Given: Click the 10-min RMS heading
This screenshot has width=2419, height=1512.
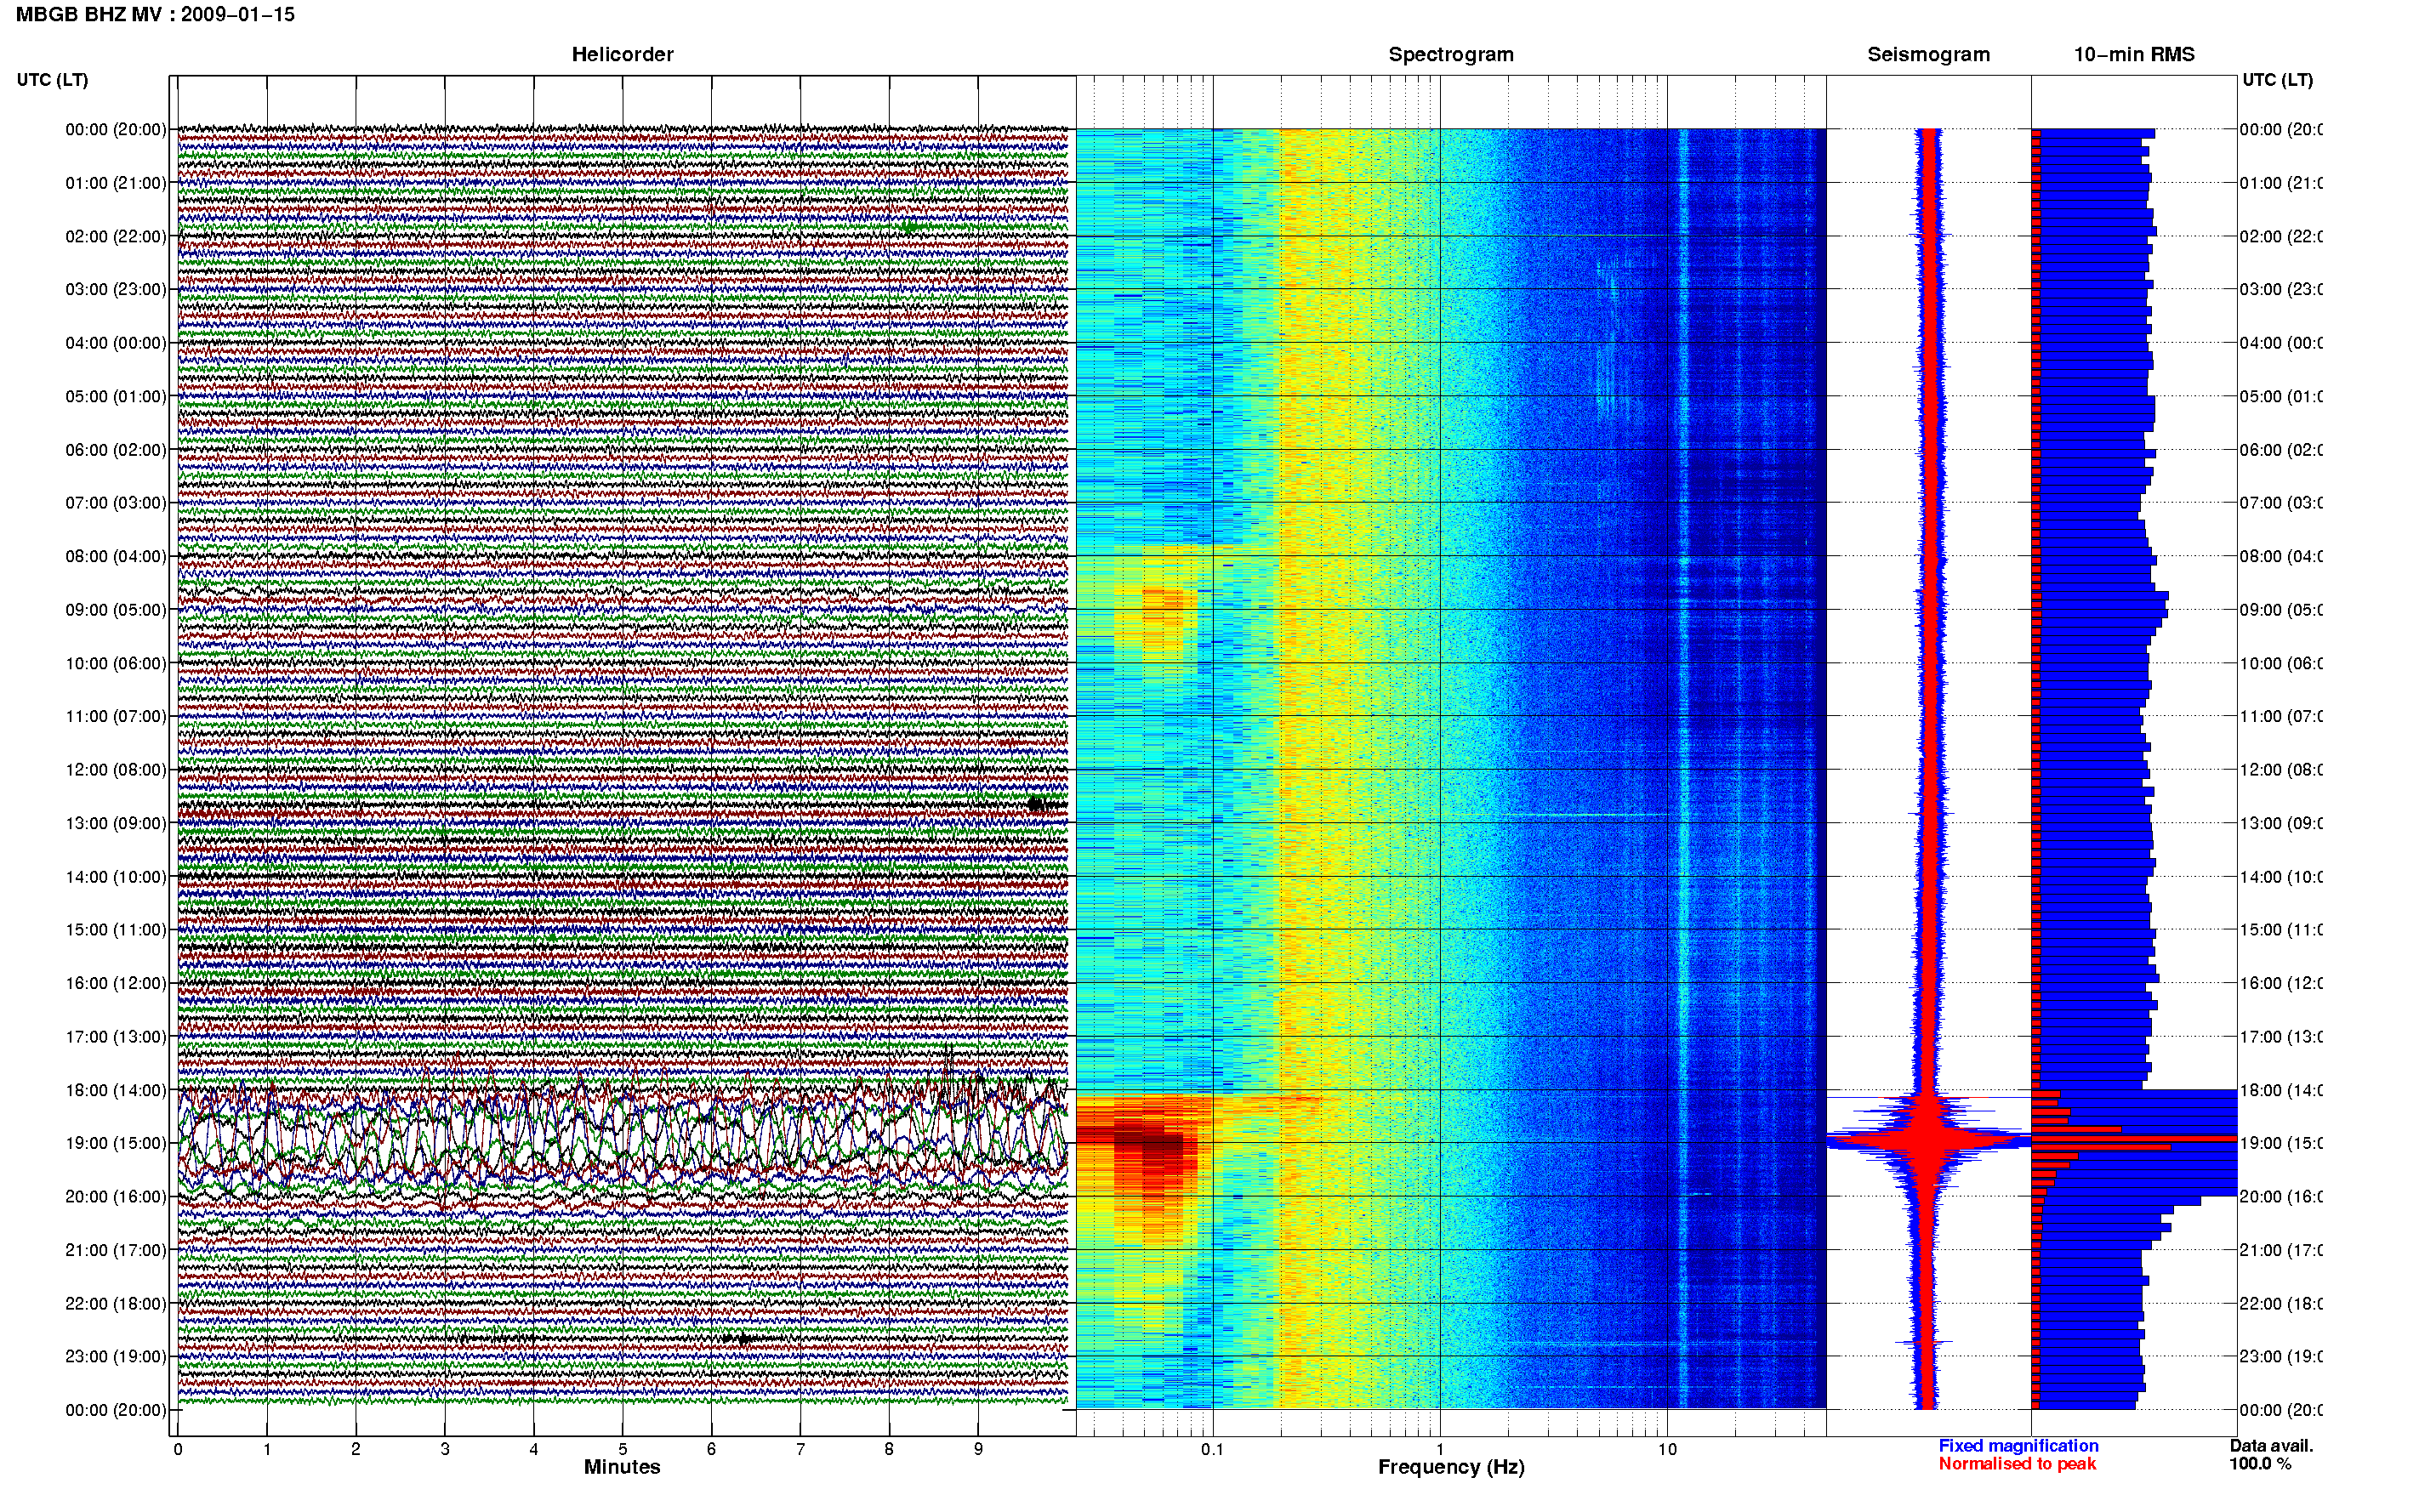Looking at the screenshot, I should tap(2134, 54).
